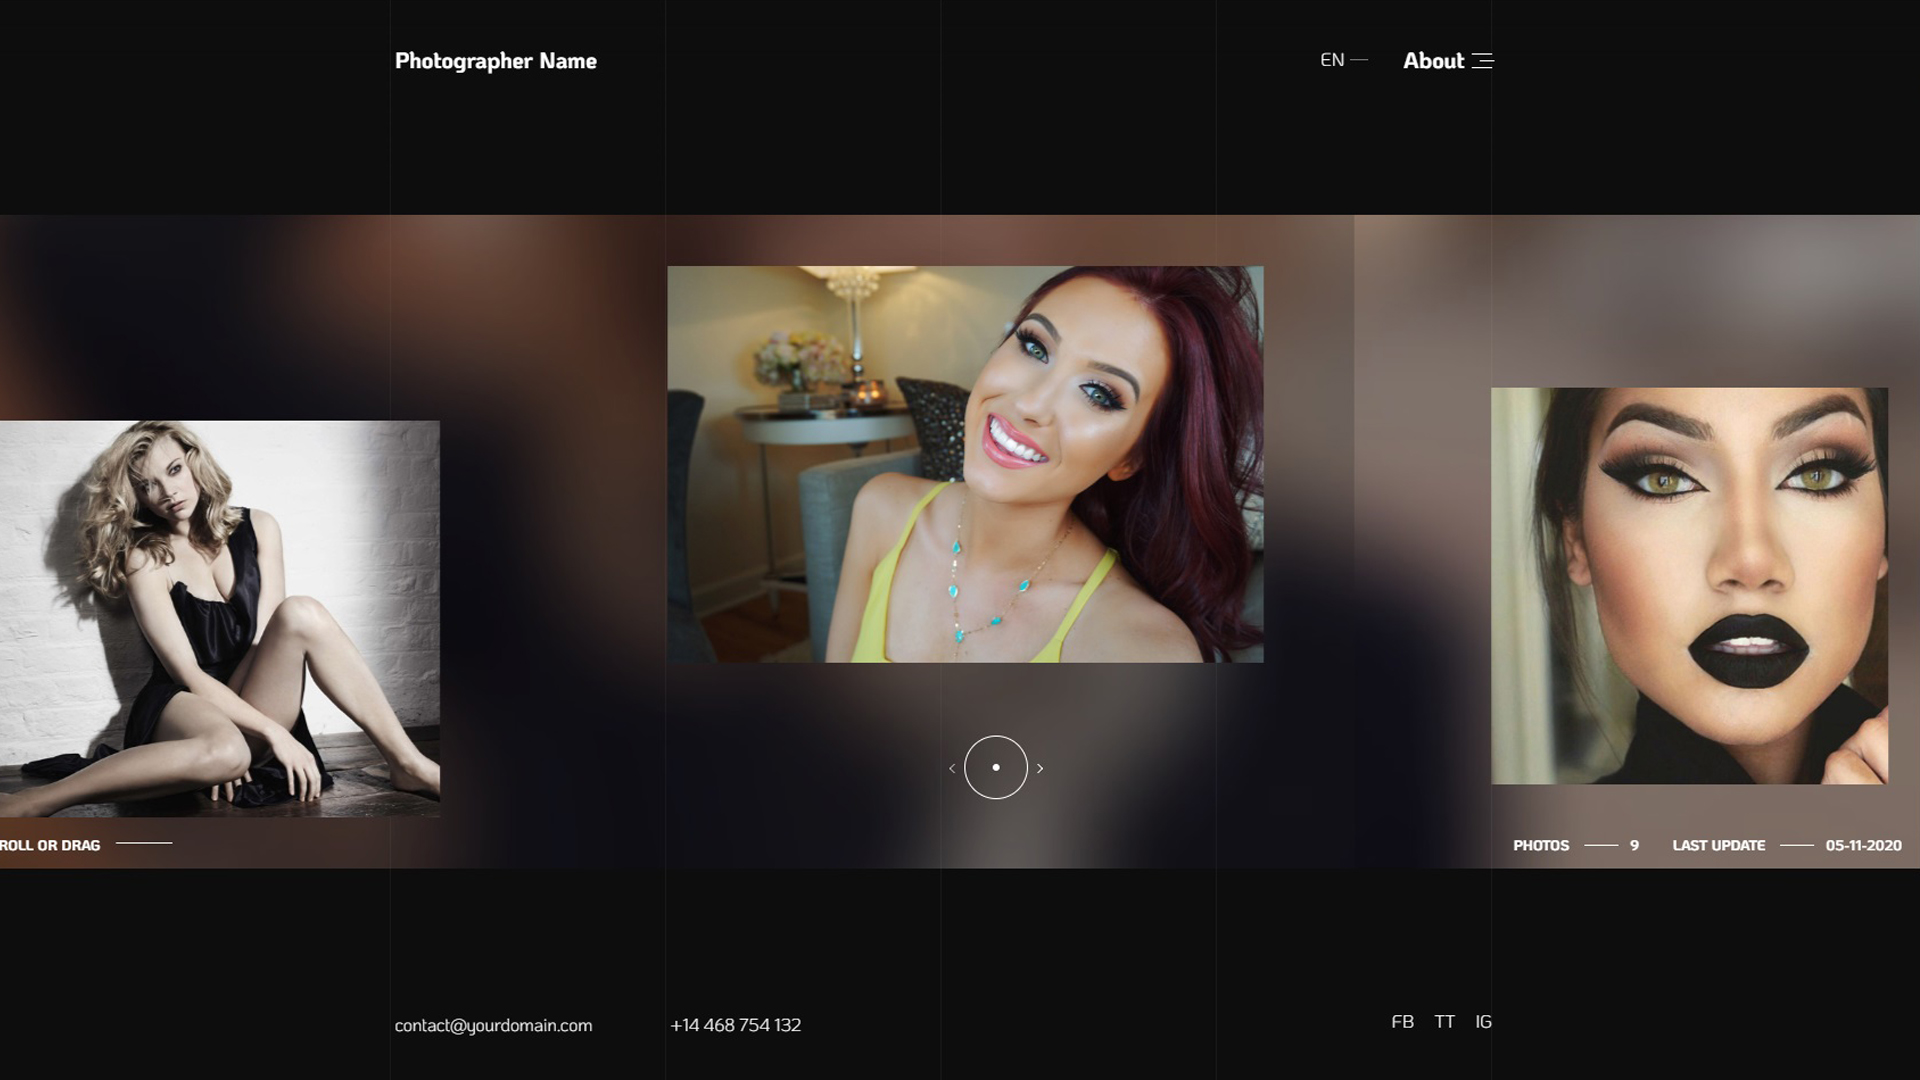Open the IG social icon link
Viewport: 1920px width, 1080px height.
(x=1483, y=1021)
